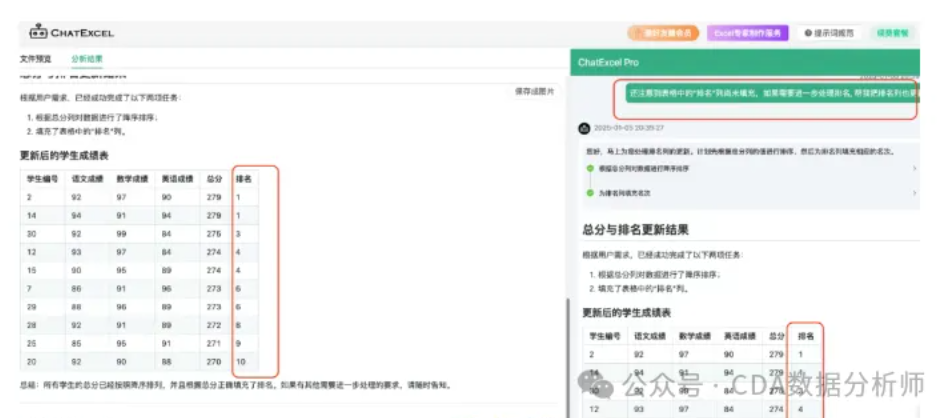Click the bot avatar next to the timestamp
Image resolution: width=952 pixels, height=418 pixels.
pyautogui.click(x=584, y=128)
